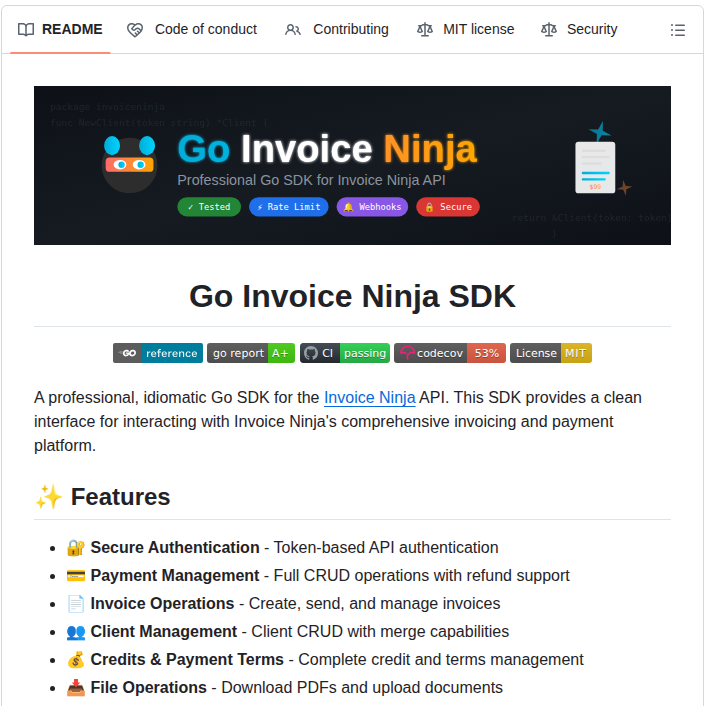The width and height of the screenshot is (705, 706).
Task: Click the README book icon
Action: (x=26, y=30)
